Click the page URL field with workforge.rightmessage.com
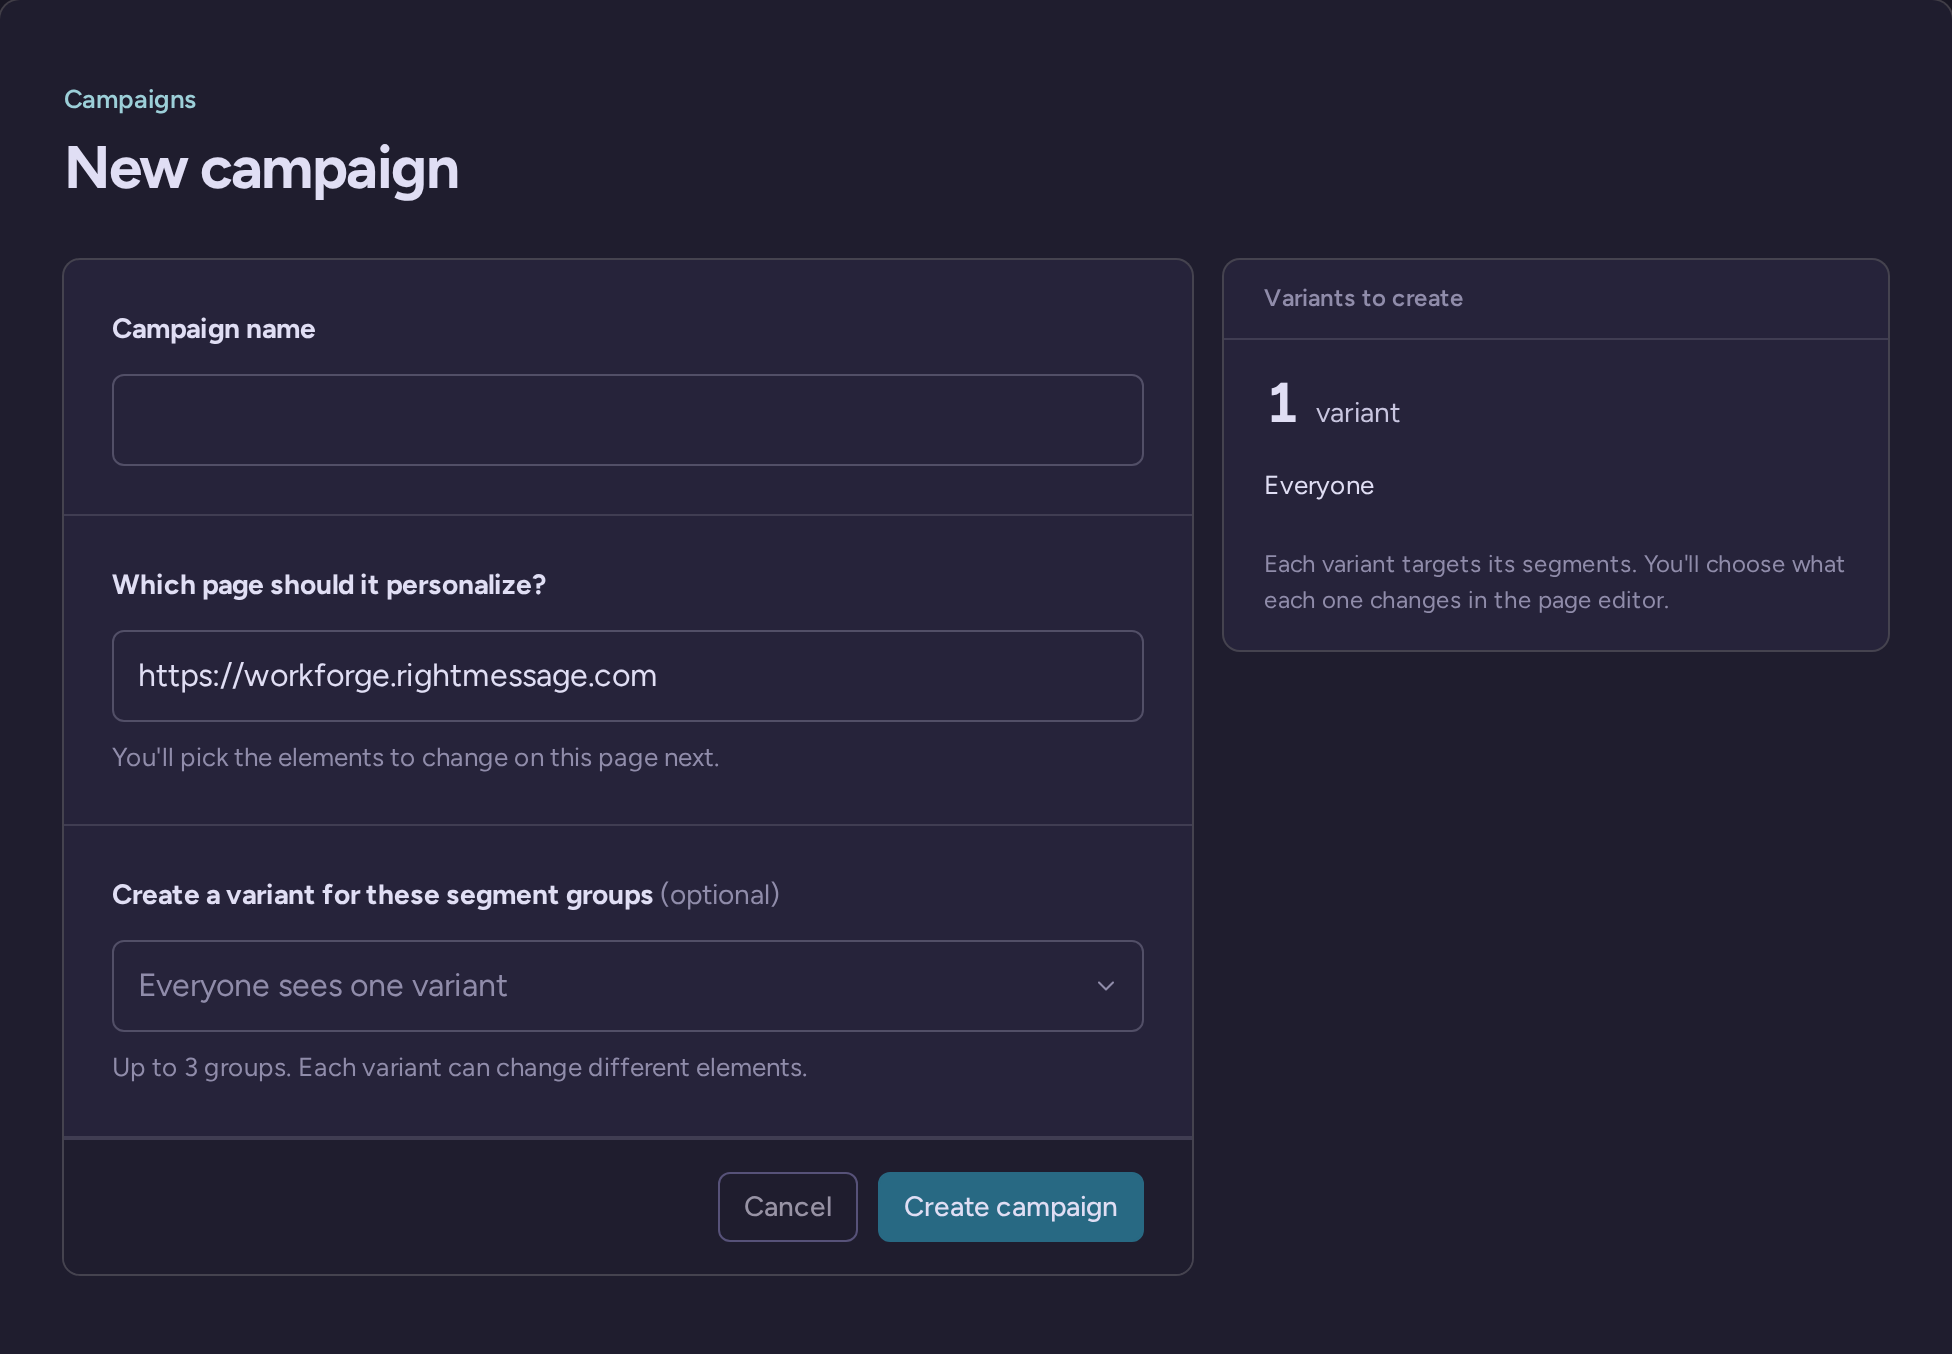1952x1354 pixels. [627, 676]
